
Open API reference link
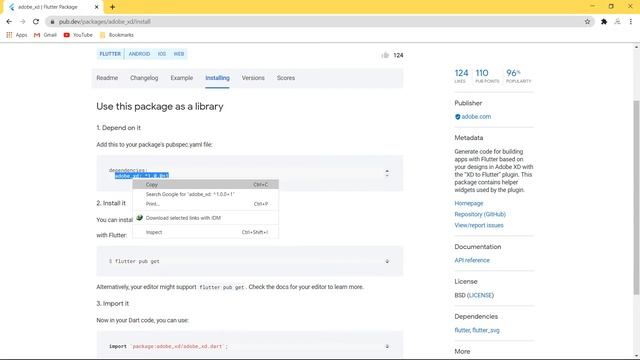pyautogui.click(x=472, y=260)
